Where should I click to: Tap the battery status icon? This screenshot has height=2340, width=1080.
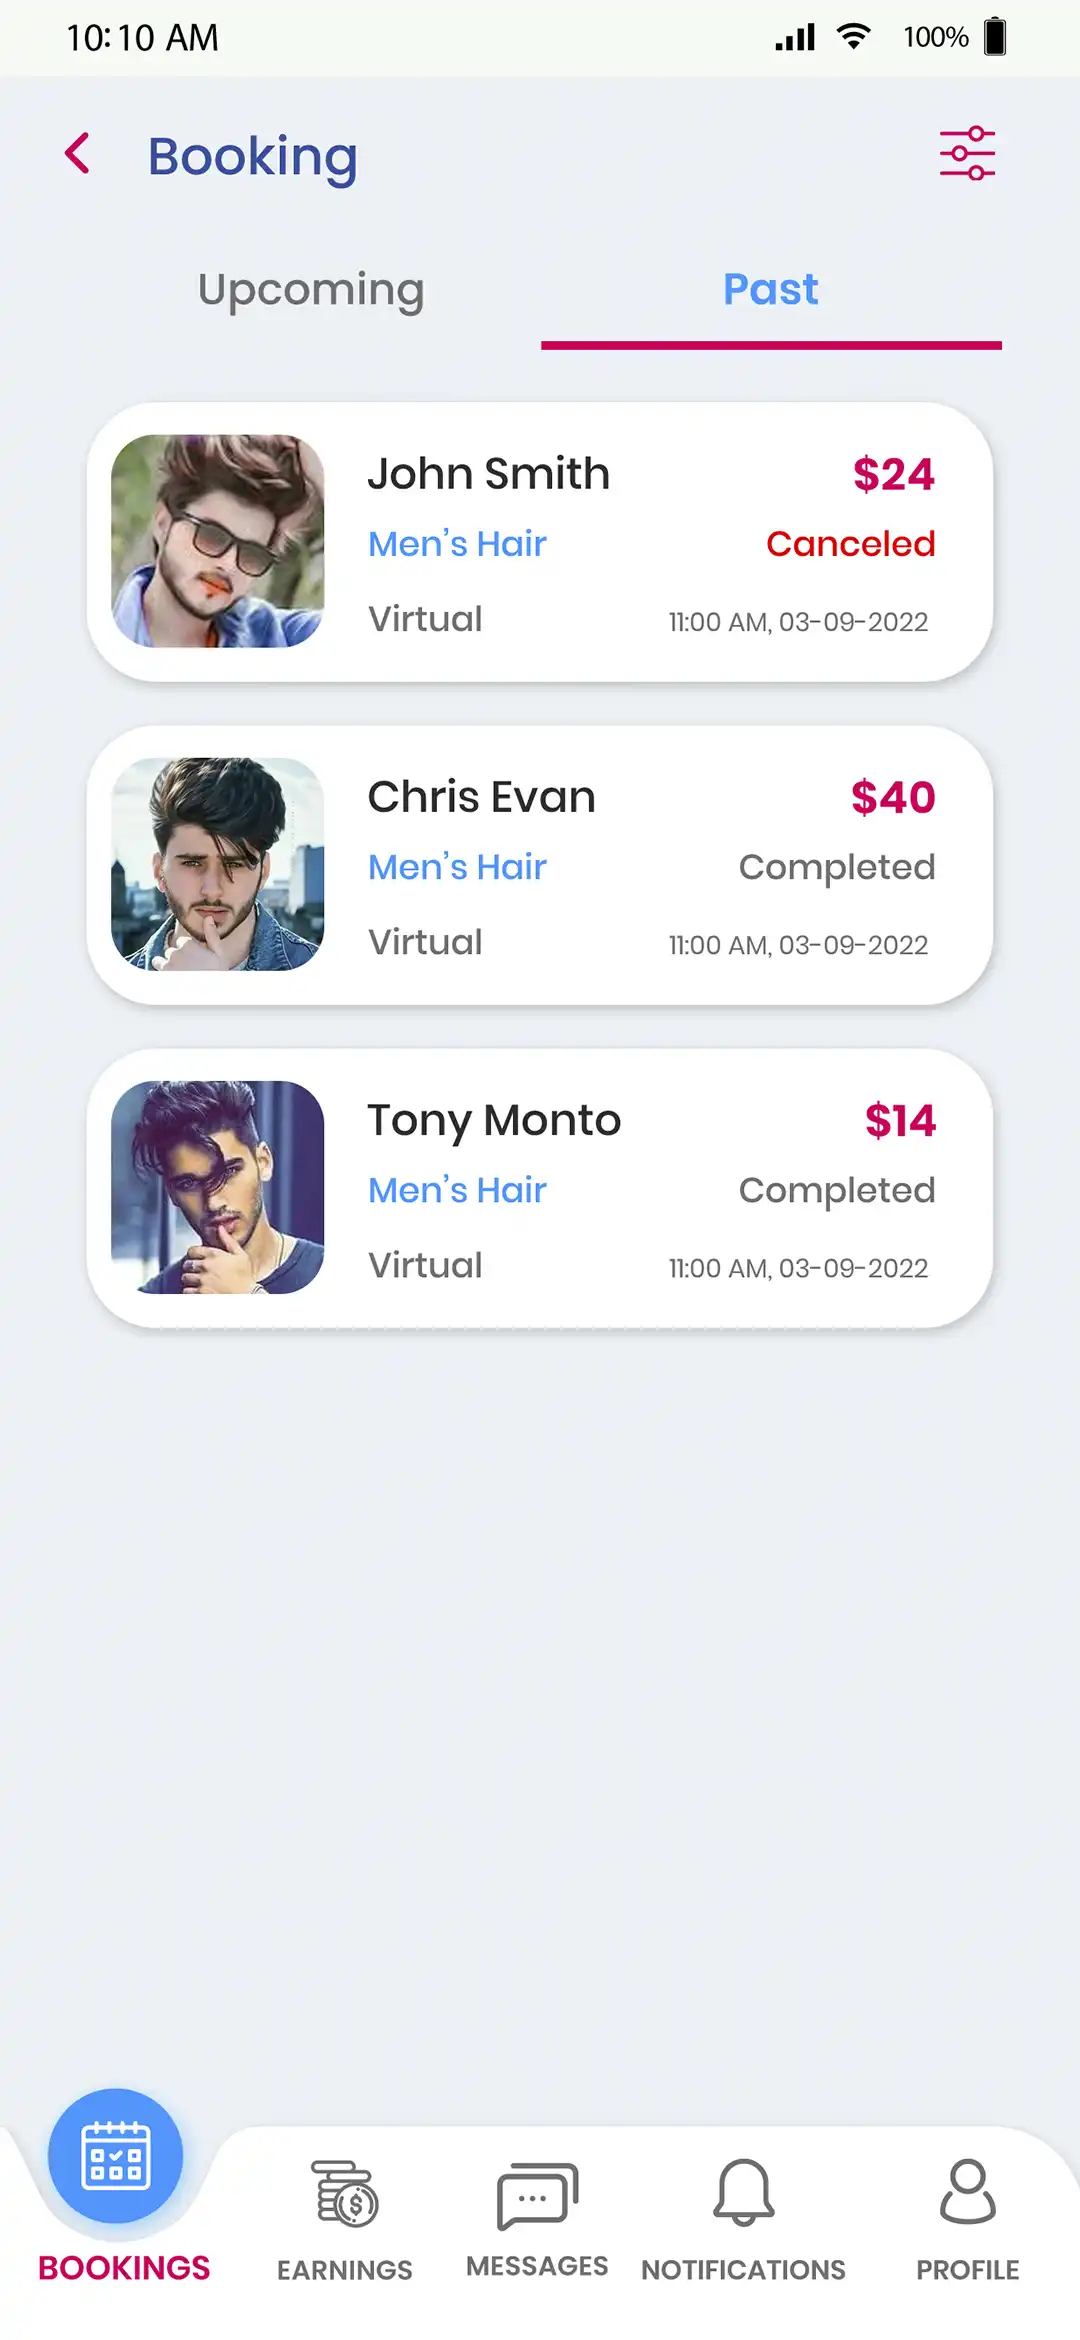(x=995, y=37)
